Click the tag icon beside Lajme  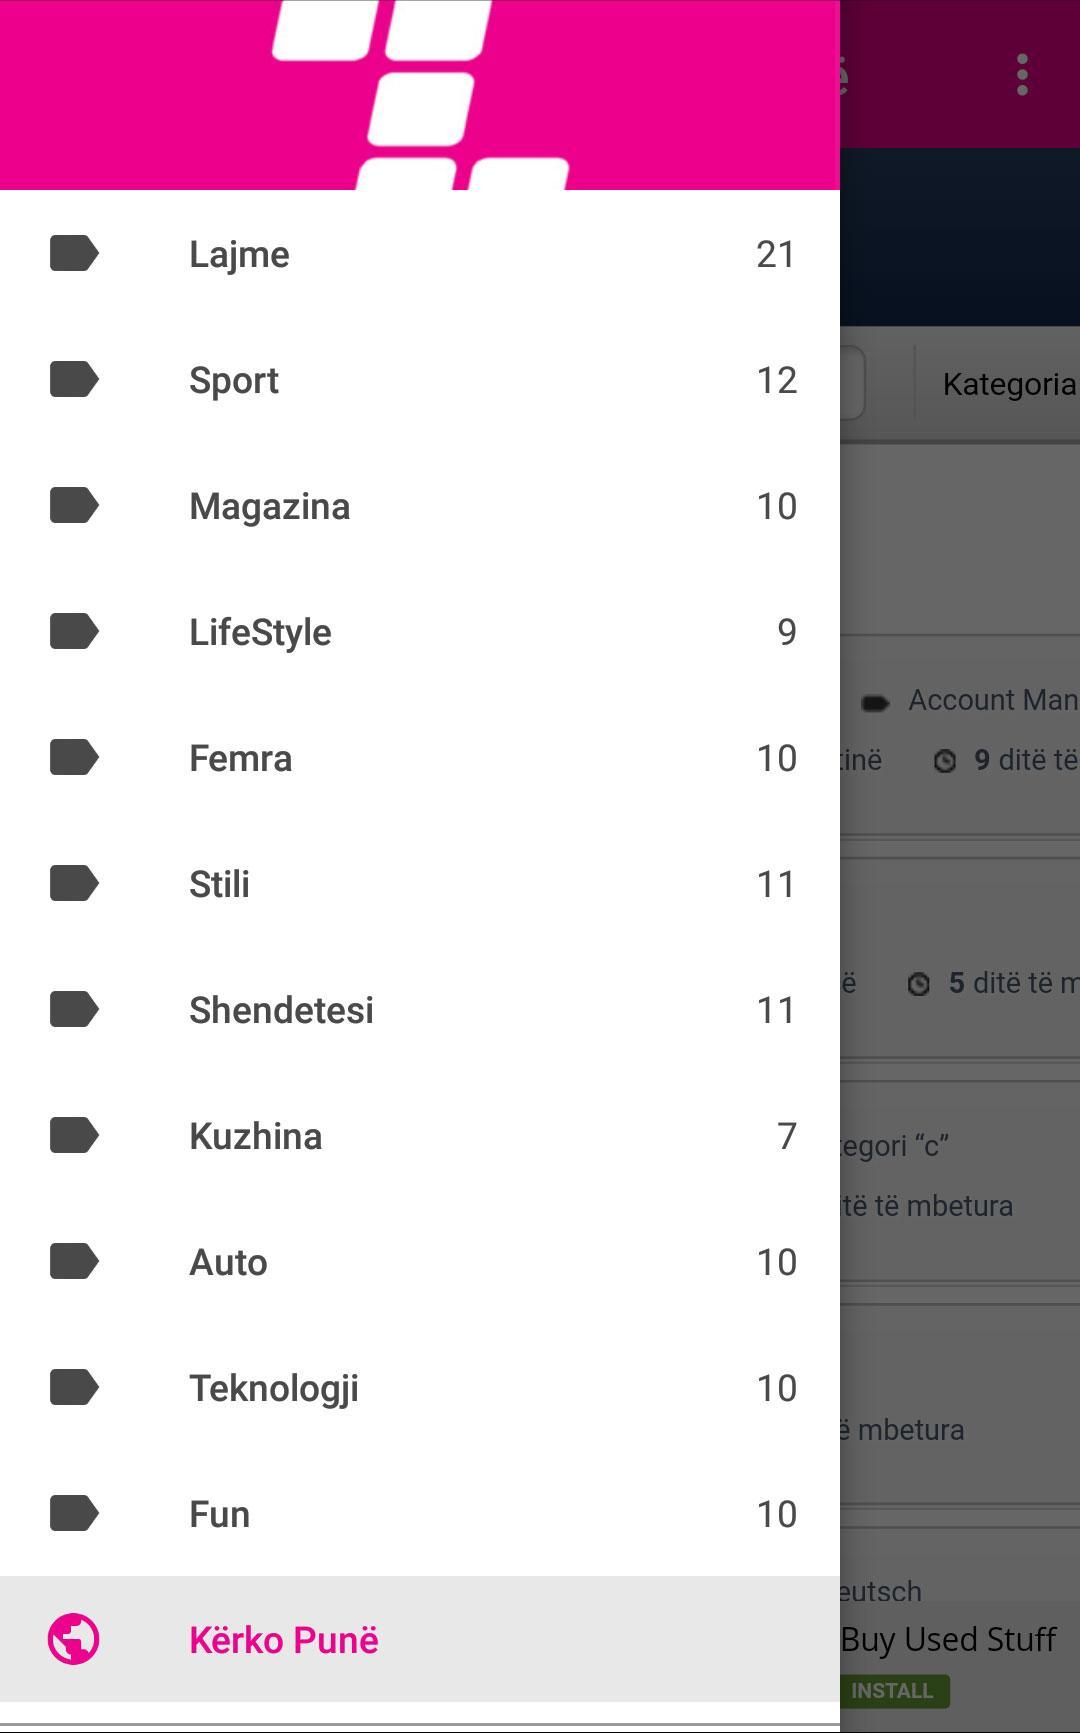74,254
